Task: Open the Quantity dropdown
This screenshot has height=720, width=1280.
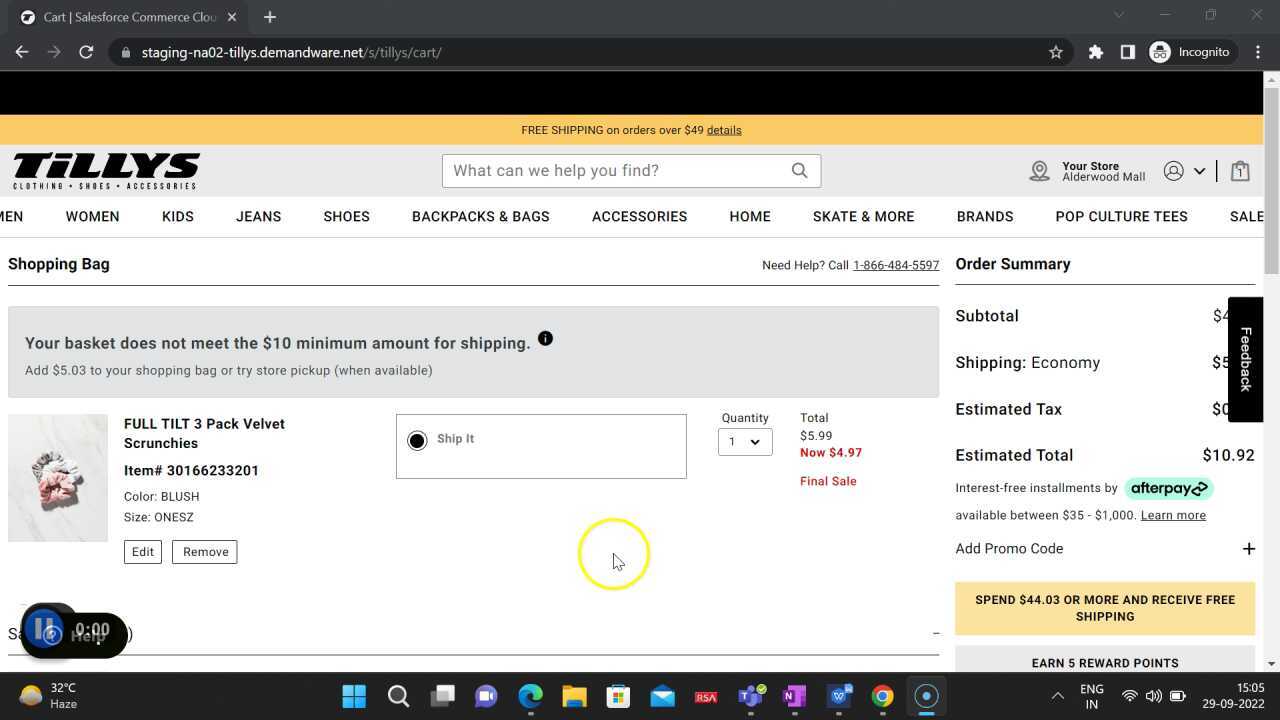Action: click(745, 442)
